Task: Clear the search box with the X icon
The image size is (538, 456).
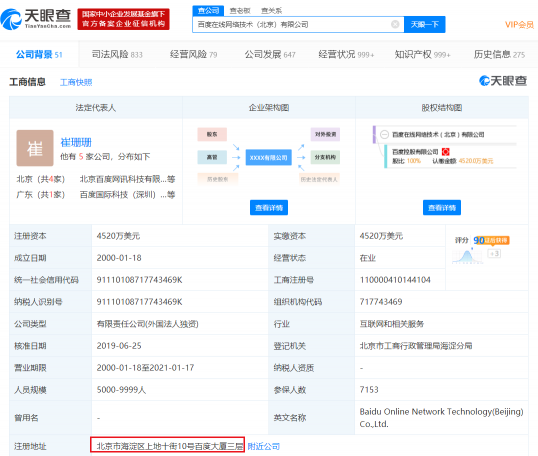Action: coord(395,24)
